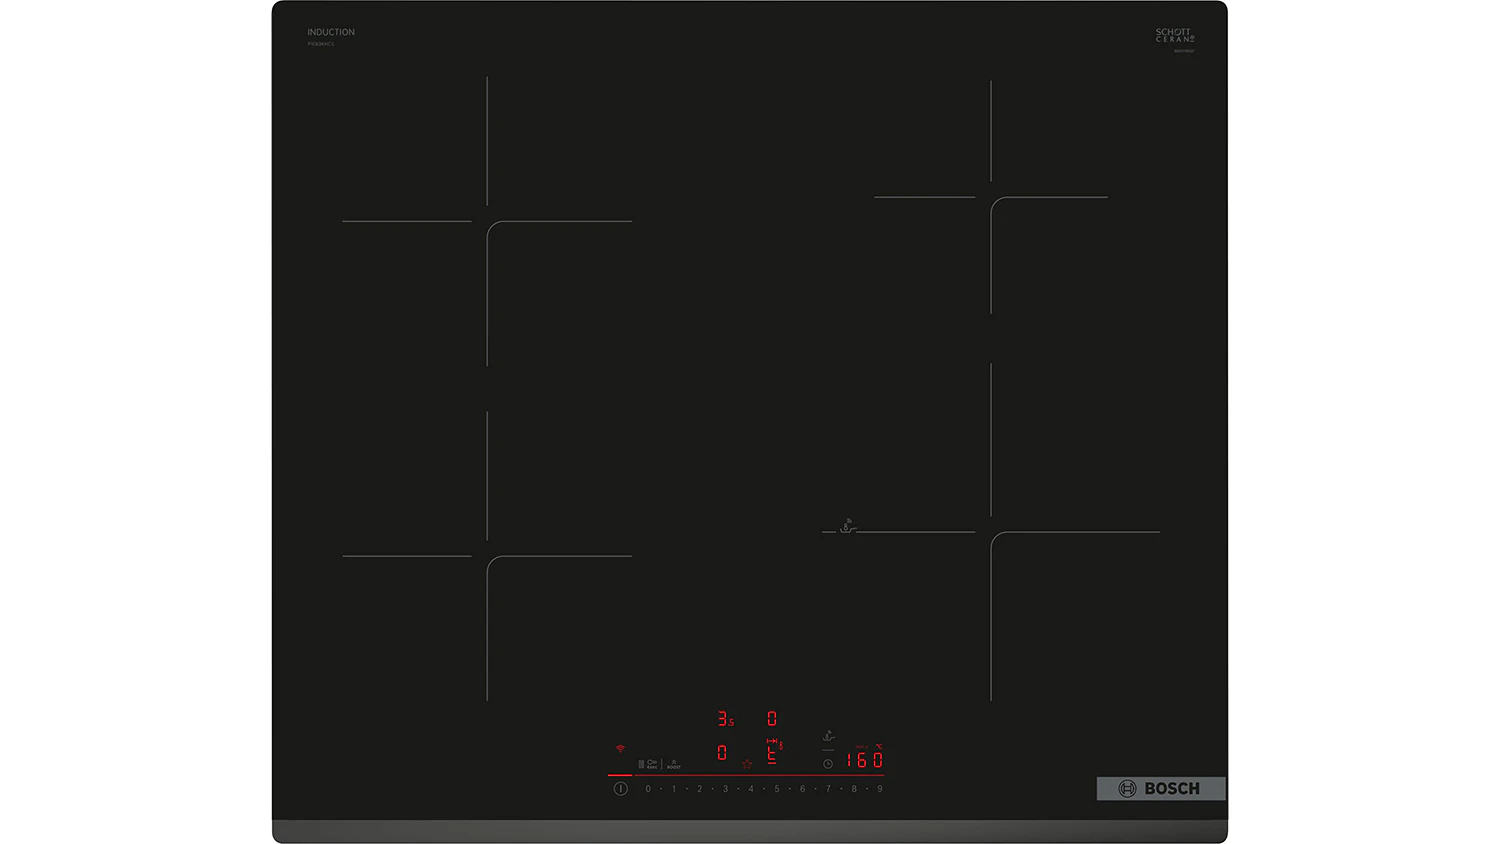Tap the pan sensor marking on the cooking surface

point(847,526)
